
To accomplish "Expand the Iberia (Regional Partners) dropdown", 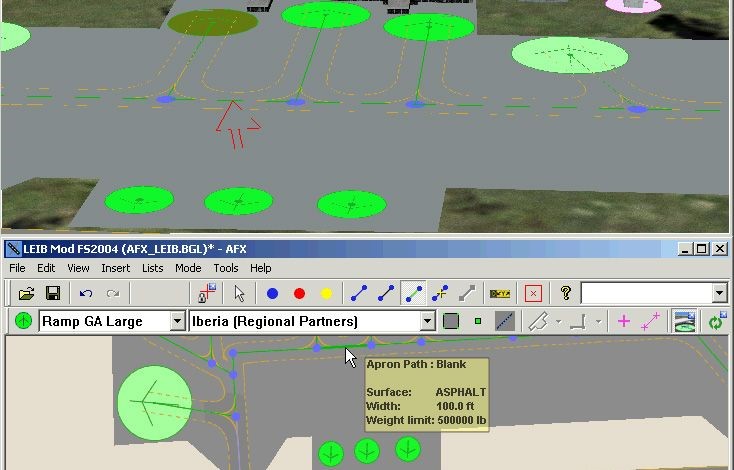I will (x=427, y=321).
